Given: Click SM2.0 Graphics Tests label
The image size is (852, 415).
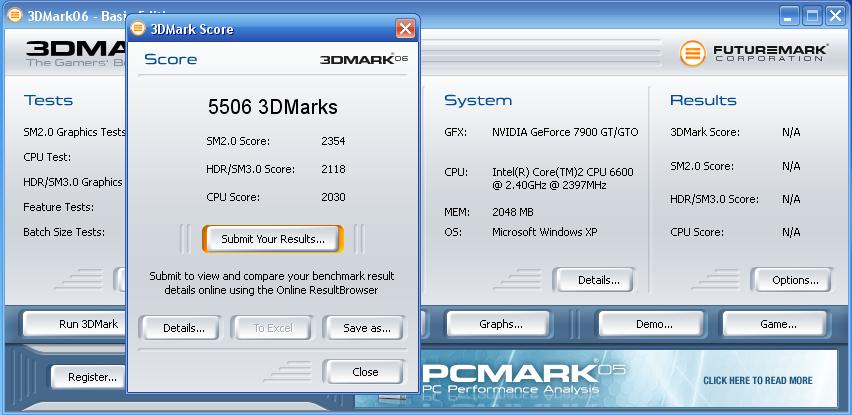Looking at the screenshot, I should point(74,132).
